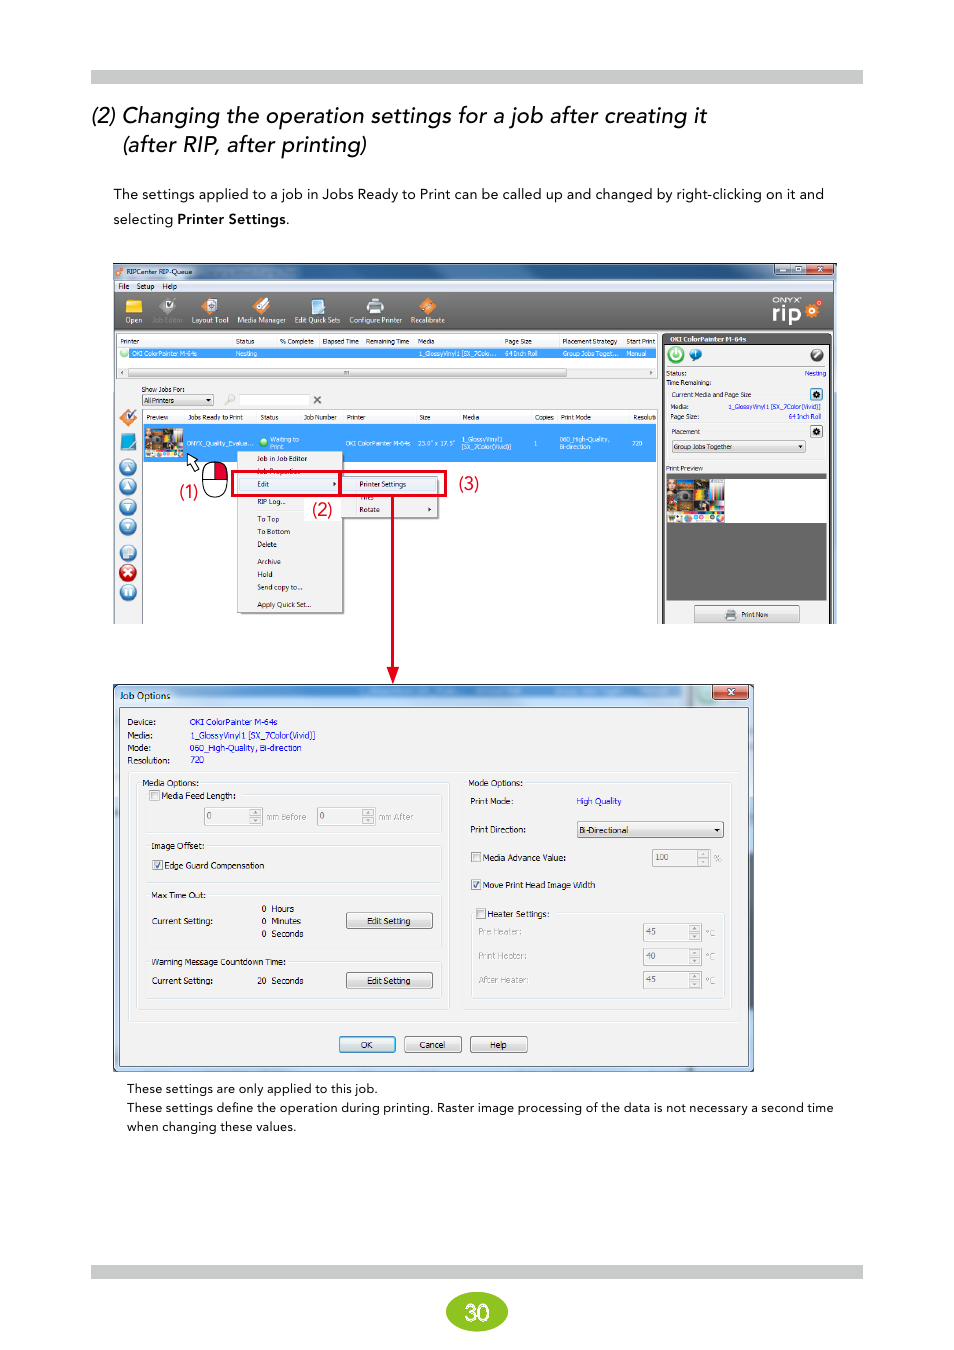Click the pause/hold icon in left sidebar
Image resolution: width=954 pixels, height=1350 pixels.
tap(128, 593)
